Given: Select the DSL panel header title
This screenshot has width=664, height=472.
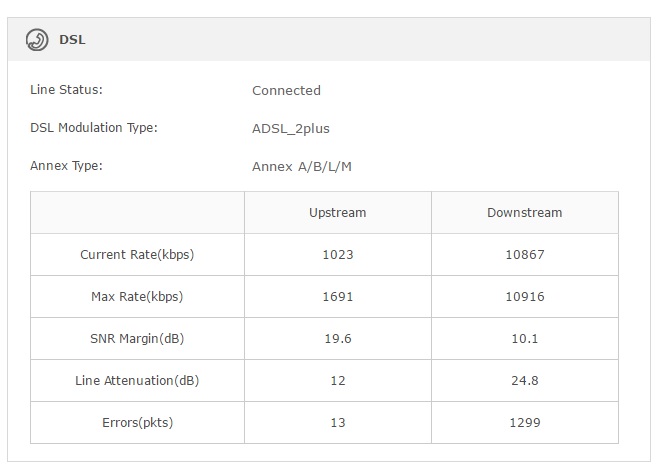Looking at the screenshot, I should click(x=72, y=40).
